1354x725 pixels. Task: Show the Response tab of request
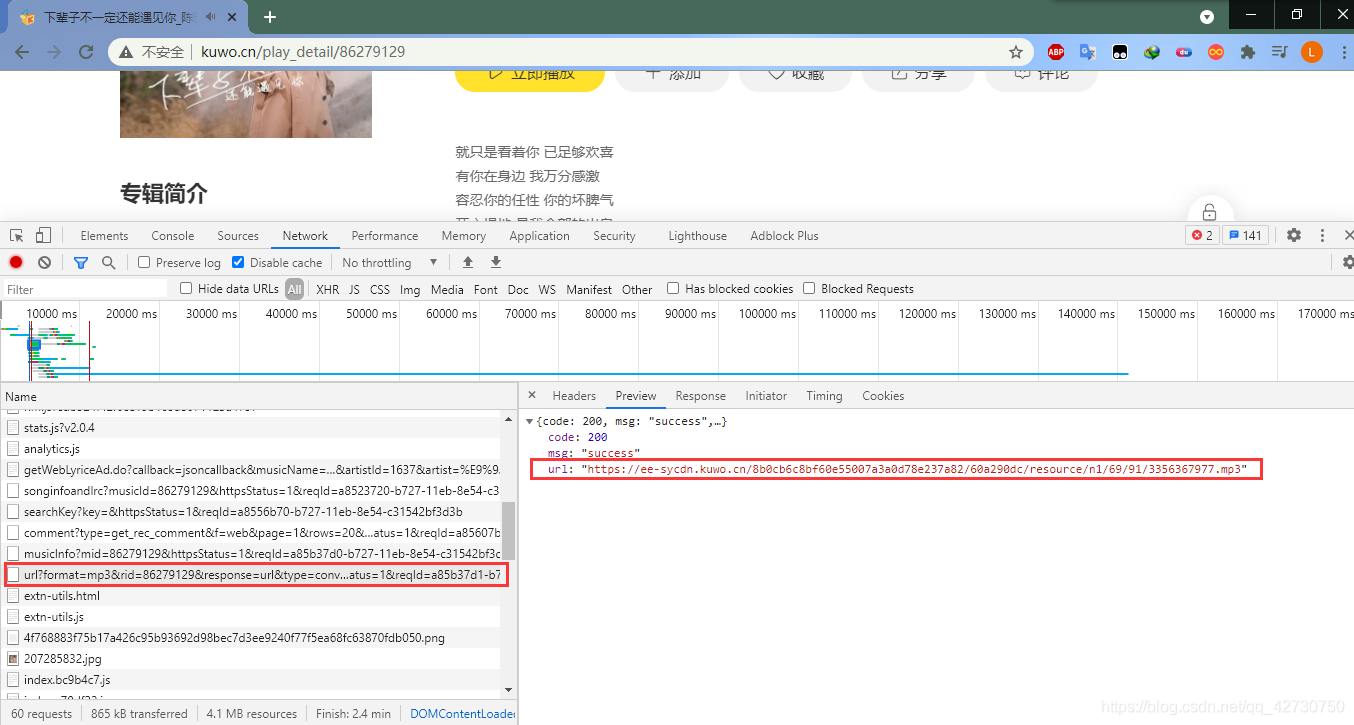(700, 395)
